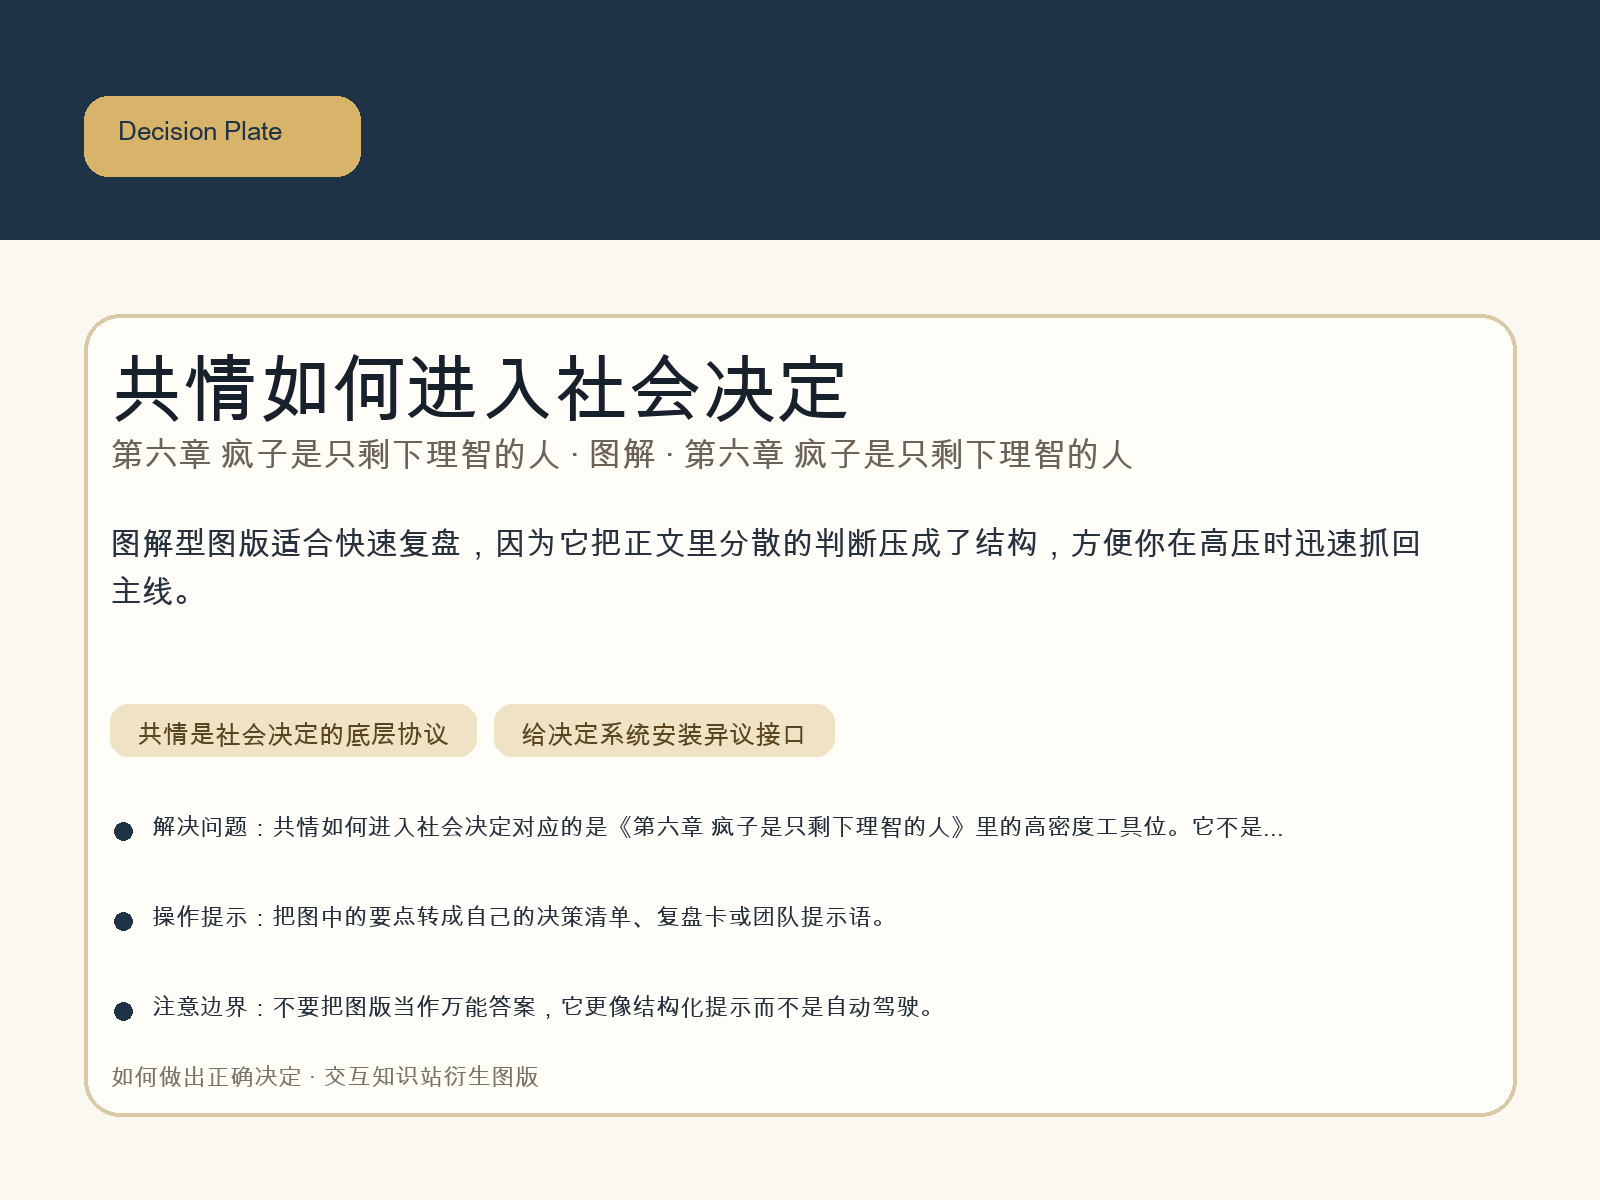The image size is (1600, 1200).
Task: Click the heading 共情如何进入社会决定
Action: click(x=480, y=389)
